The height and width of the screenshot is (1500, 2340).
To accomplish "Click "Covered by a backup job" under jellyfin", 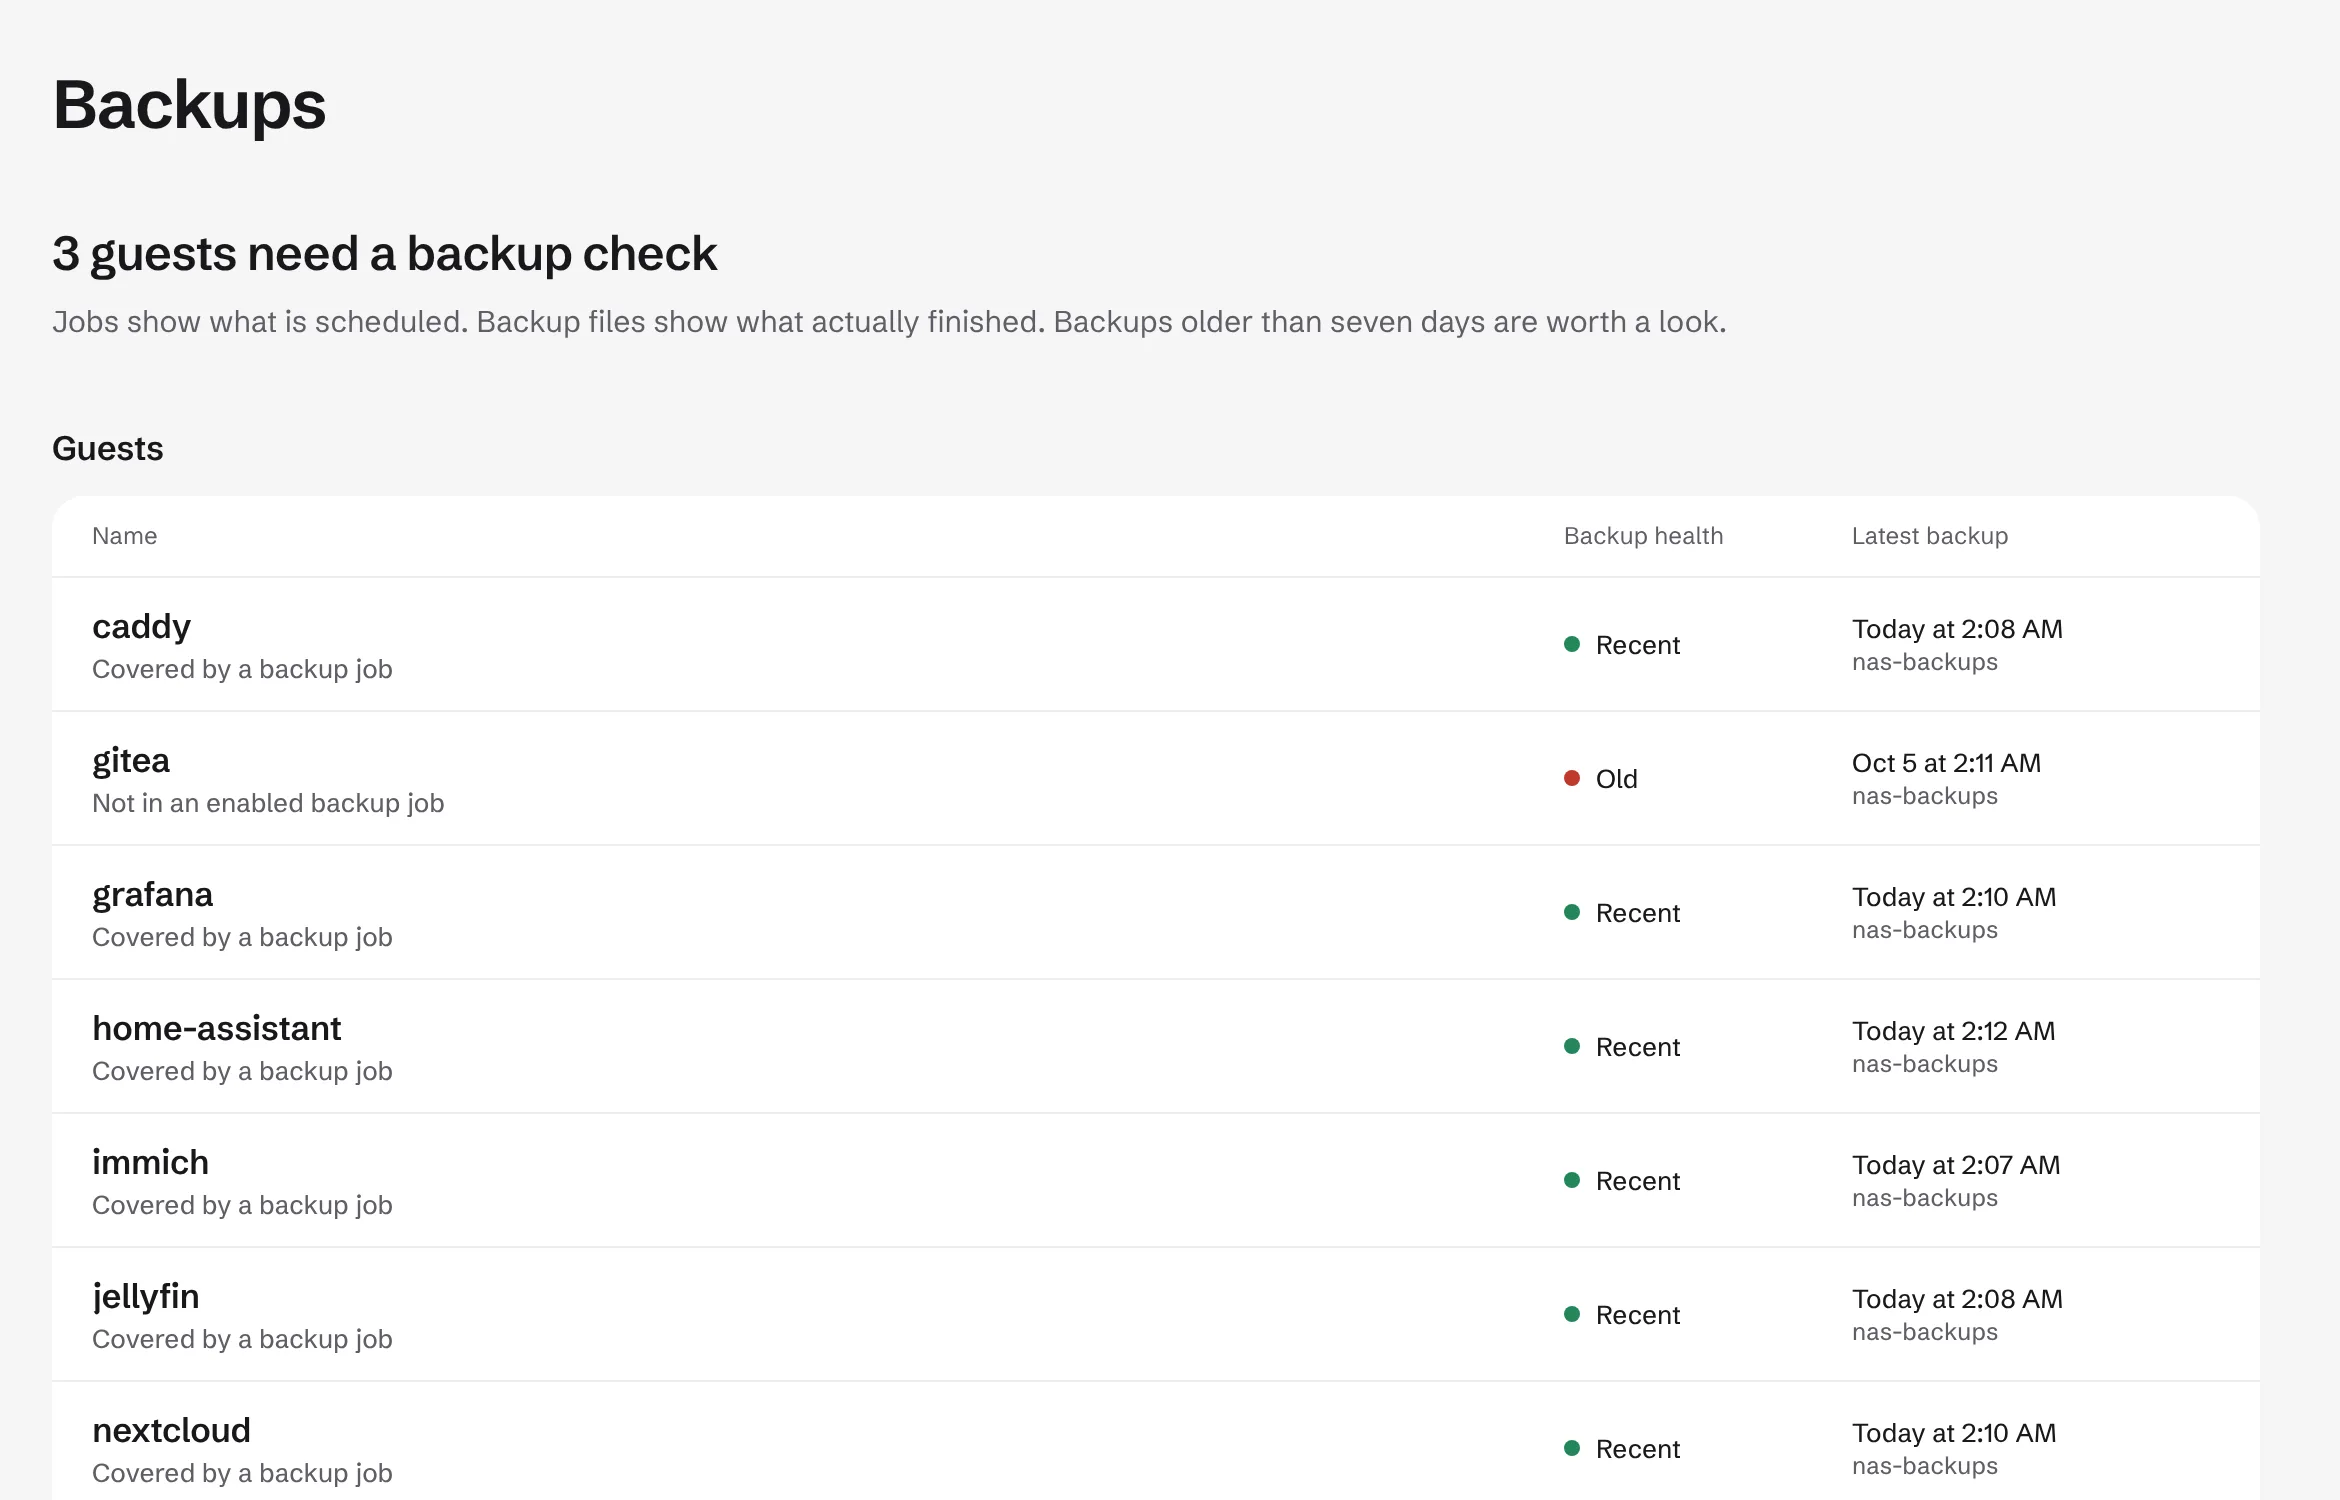I will coord(242,1339).
